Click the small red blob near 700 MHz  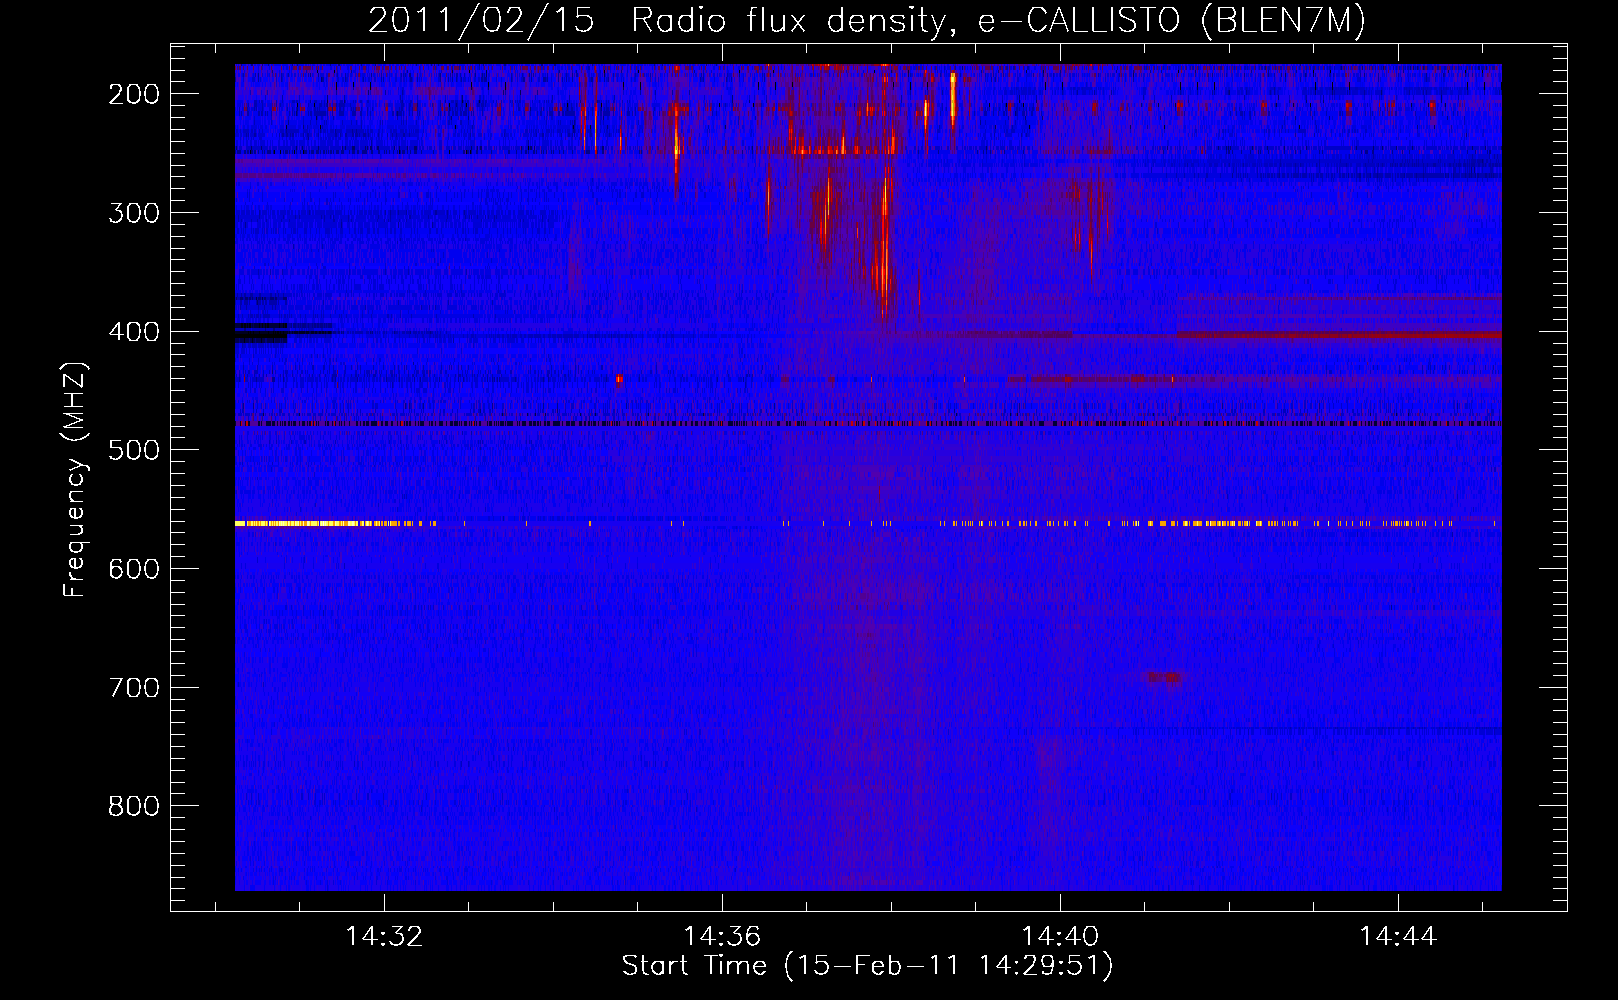[x=1165, y=678]
